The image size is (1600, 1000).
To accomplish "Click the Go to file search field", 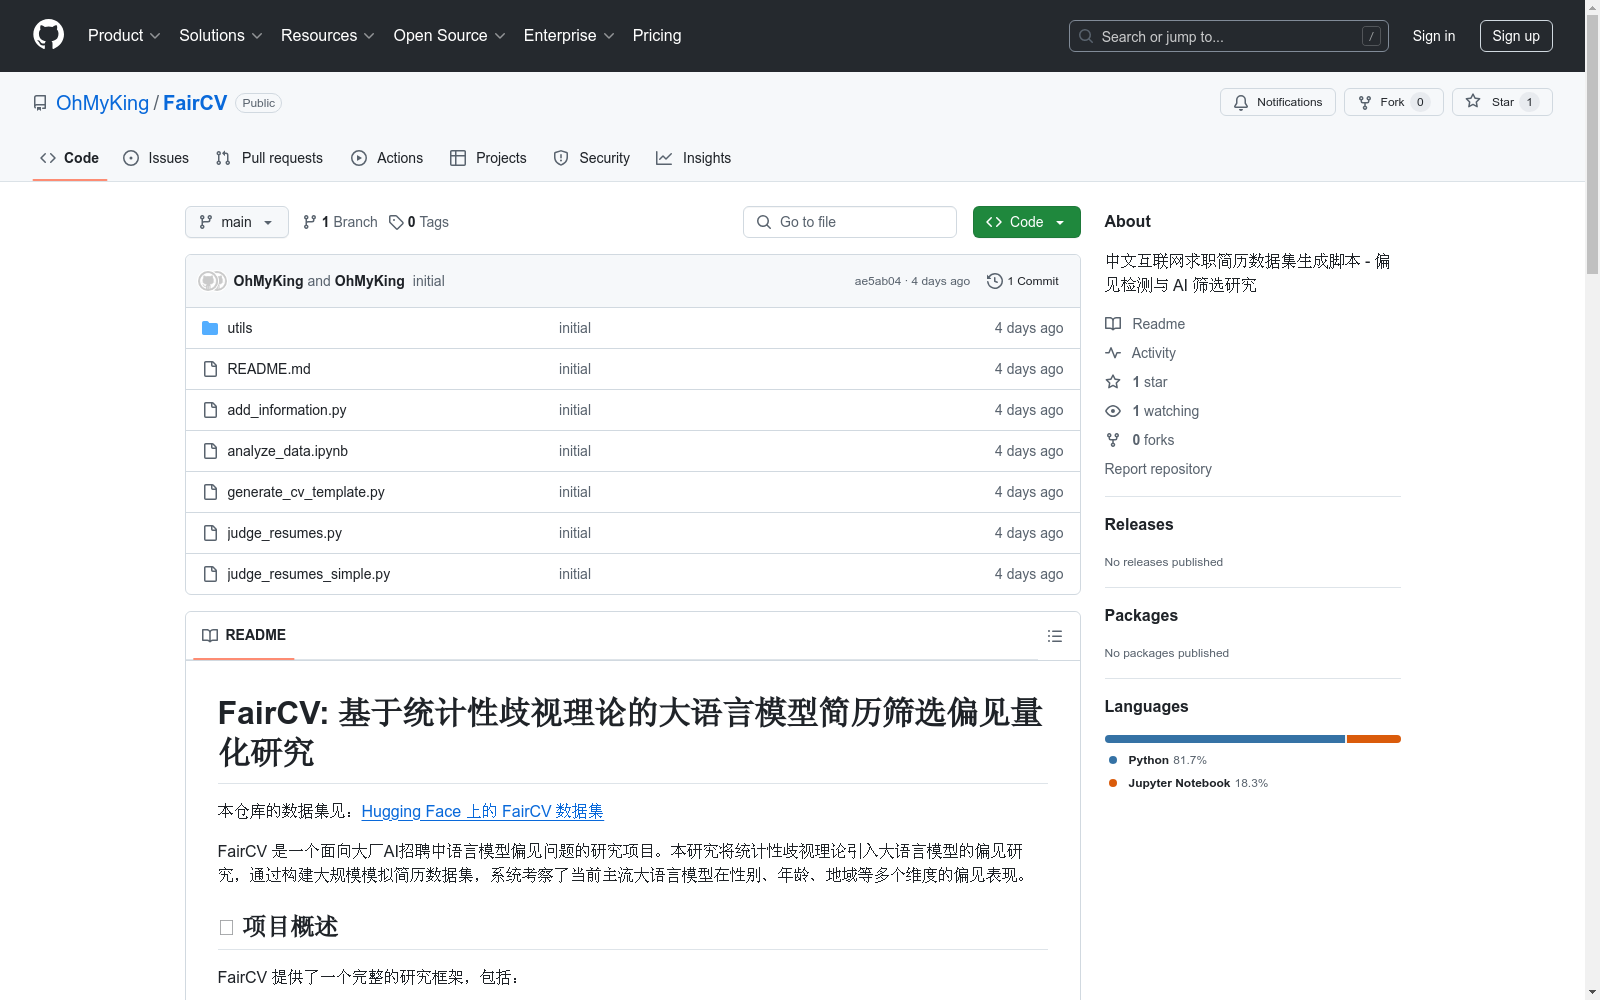I will coord(849,221).
